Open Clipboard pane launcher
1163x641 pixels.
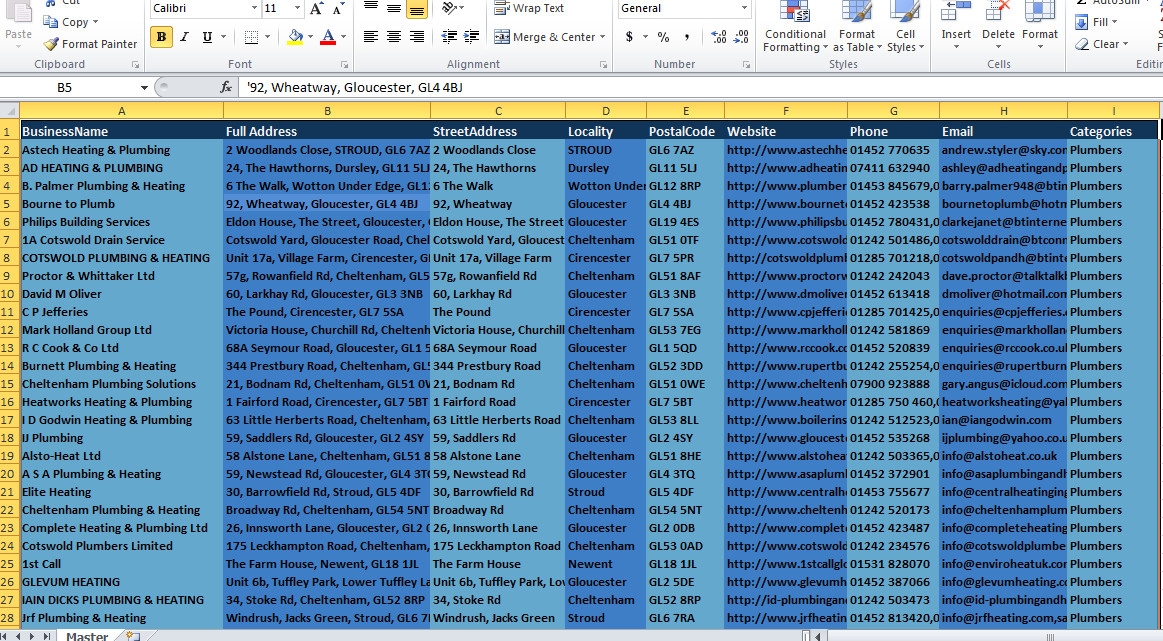(x=135, y=65)
